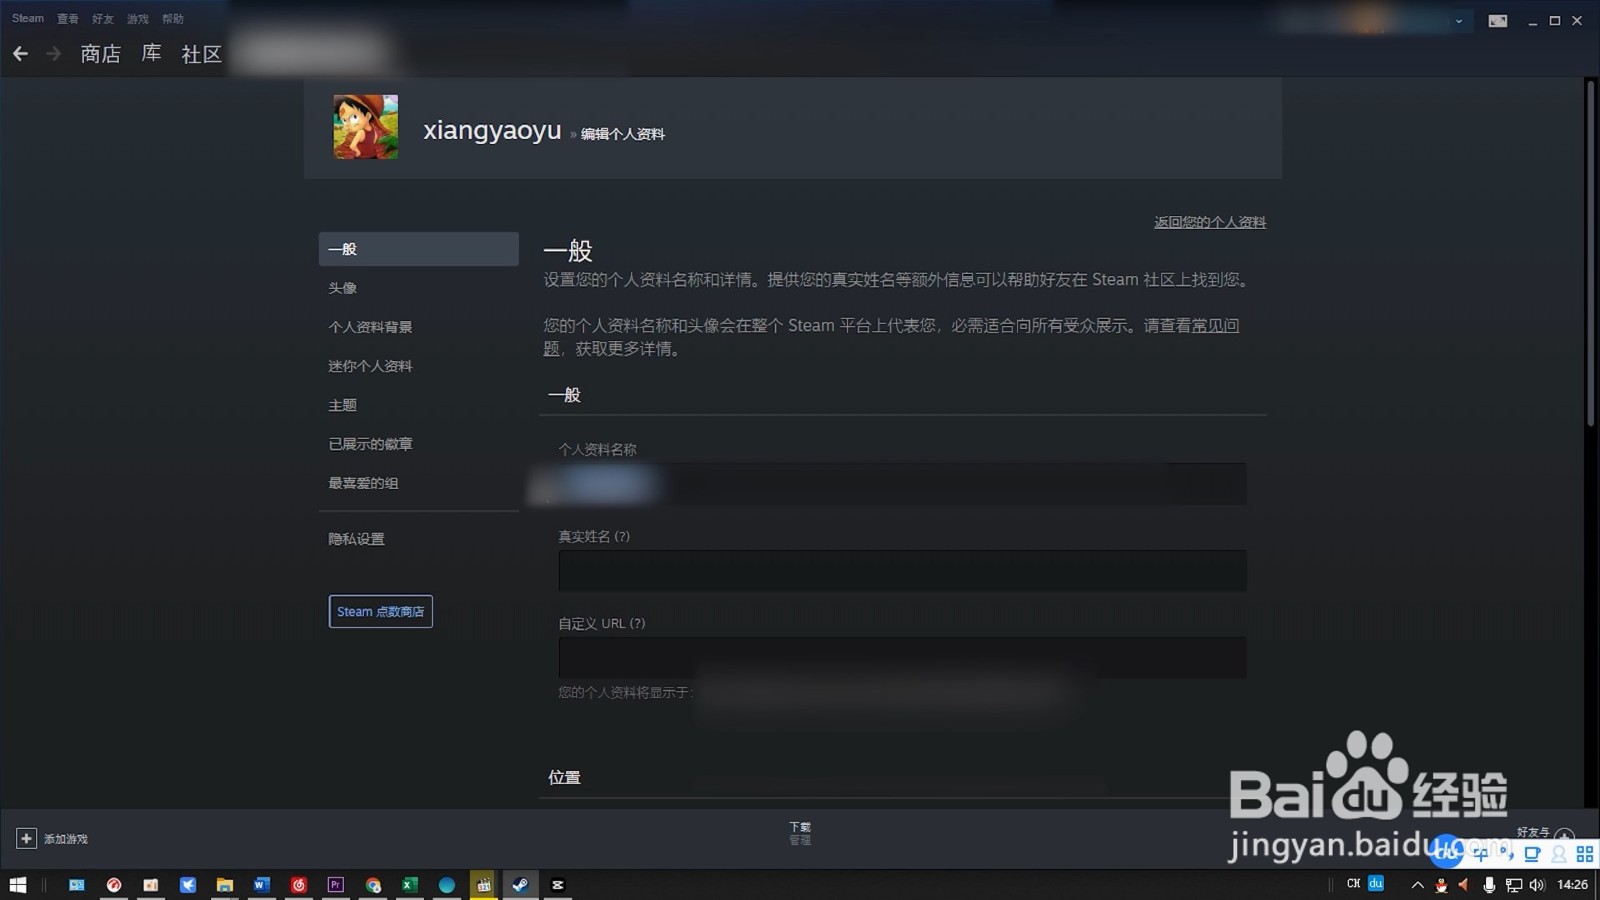Click the round du logo on IME bar
This screenshot has width=1600, height=900.
click(x=1447, y=852)
